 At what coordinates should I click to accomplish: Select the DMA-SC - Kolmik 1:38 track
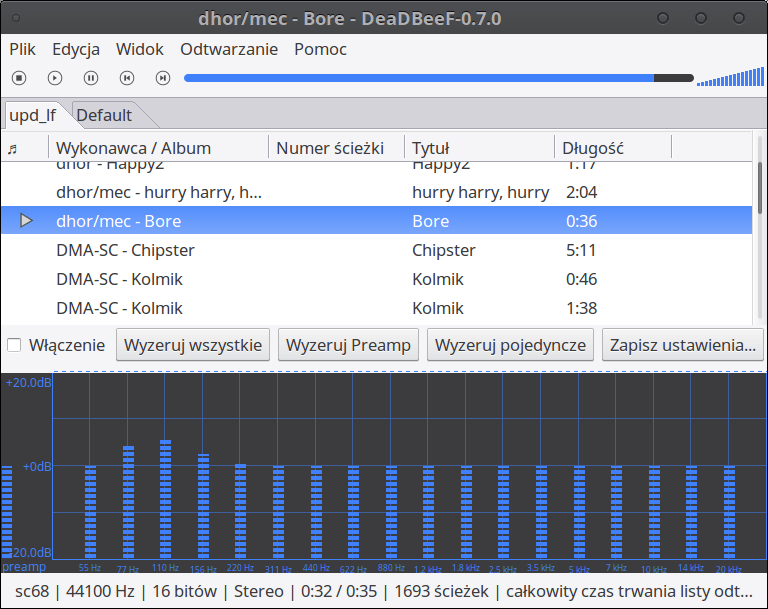click(376, 308)
